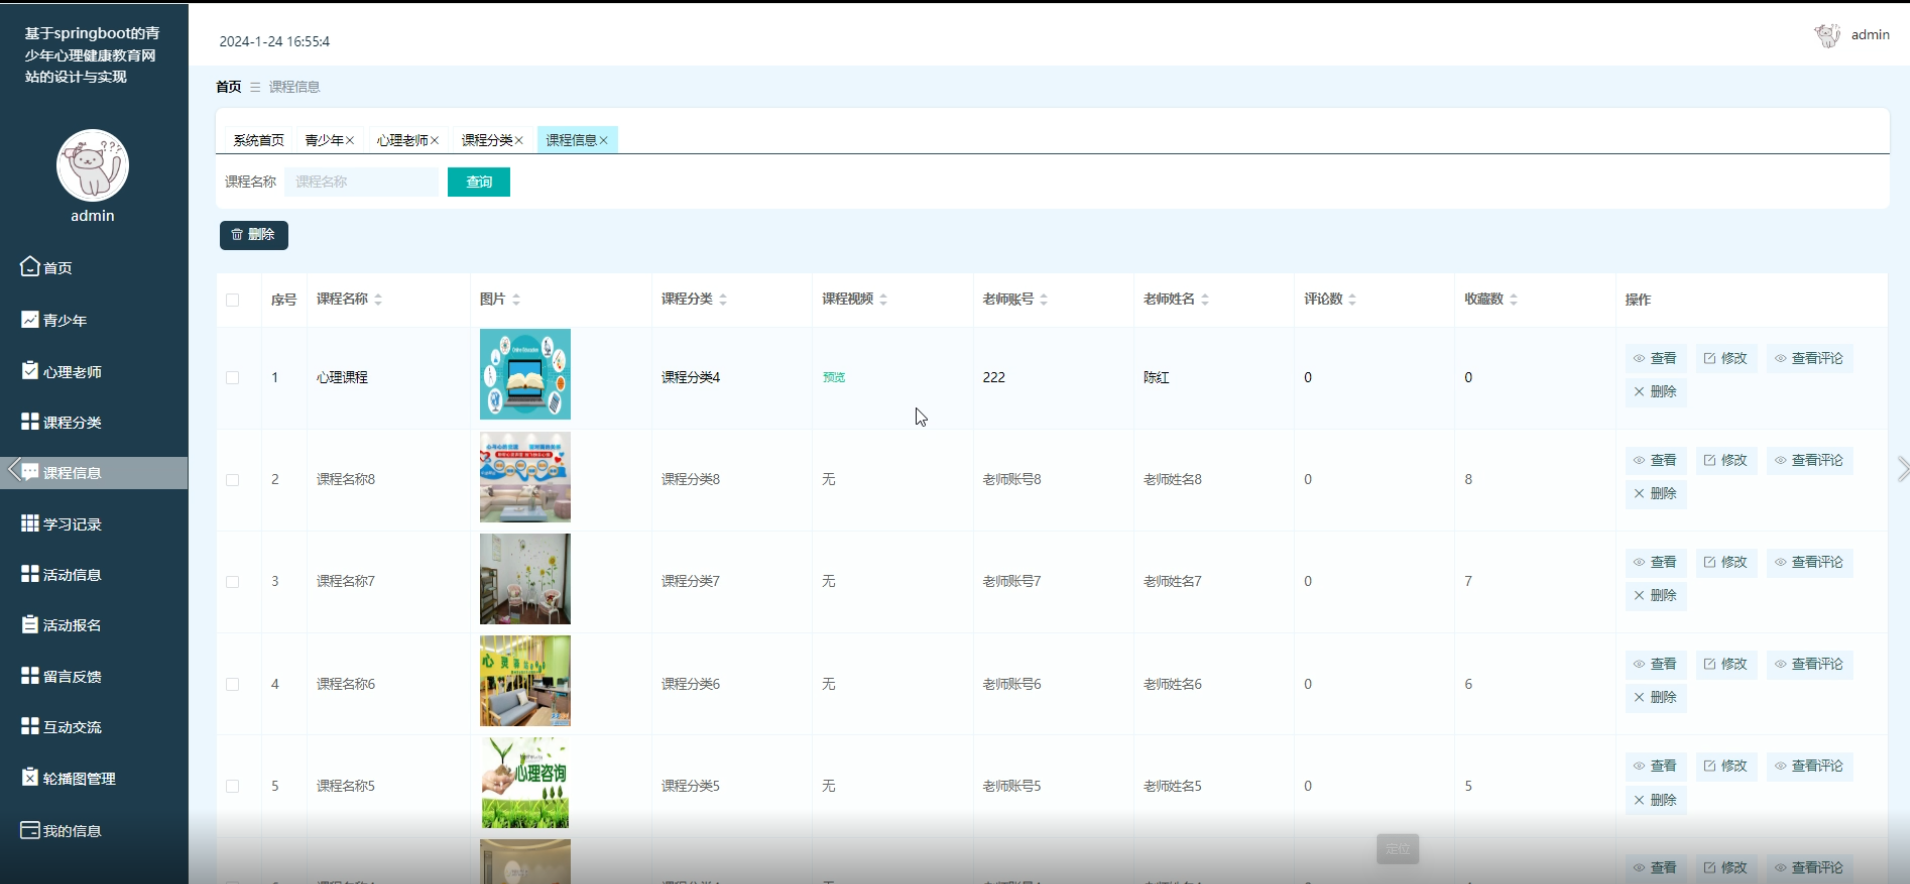1910x884 pixels.
Task: Open the 心理课程 course image thumbnail
Action: (525, 375)
